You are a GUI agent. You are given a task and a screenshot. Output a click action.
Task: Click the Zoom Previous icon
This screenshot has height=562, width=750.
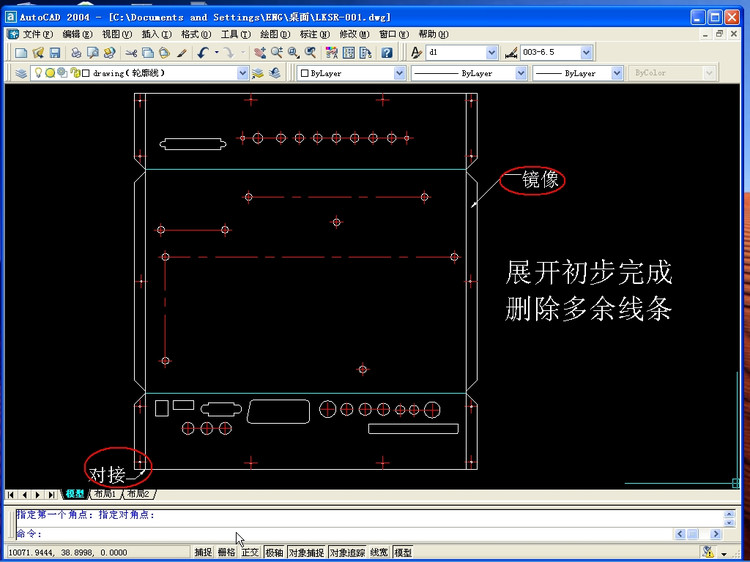(310, 53)
